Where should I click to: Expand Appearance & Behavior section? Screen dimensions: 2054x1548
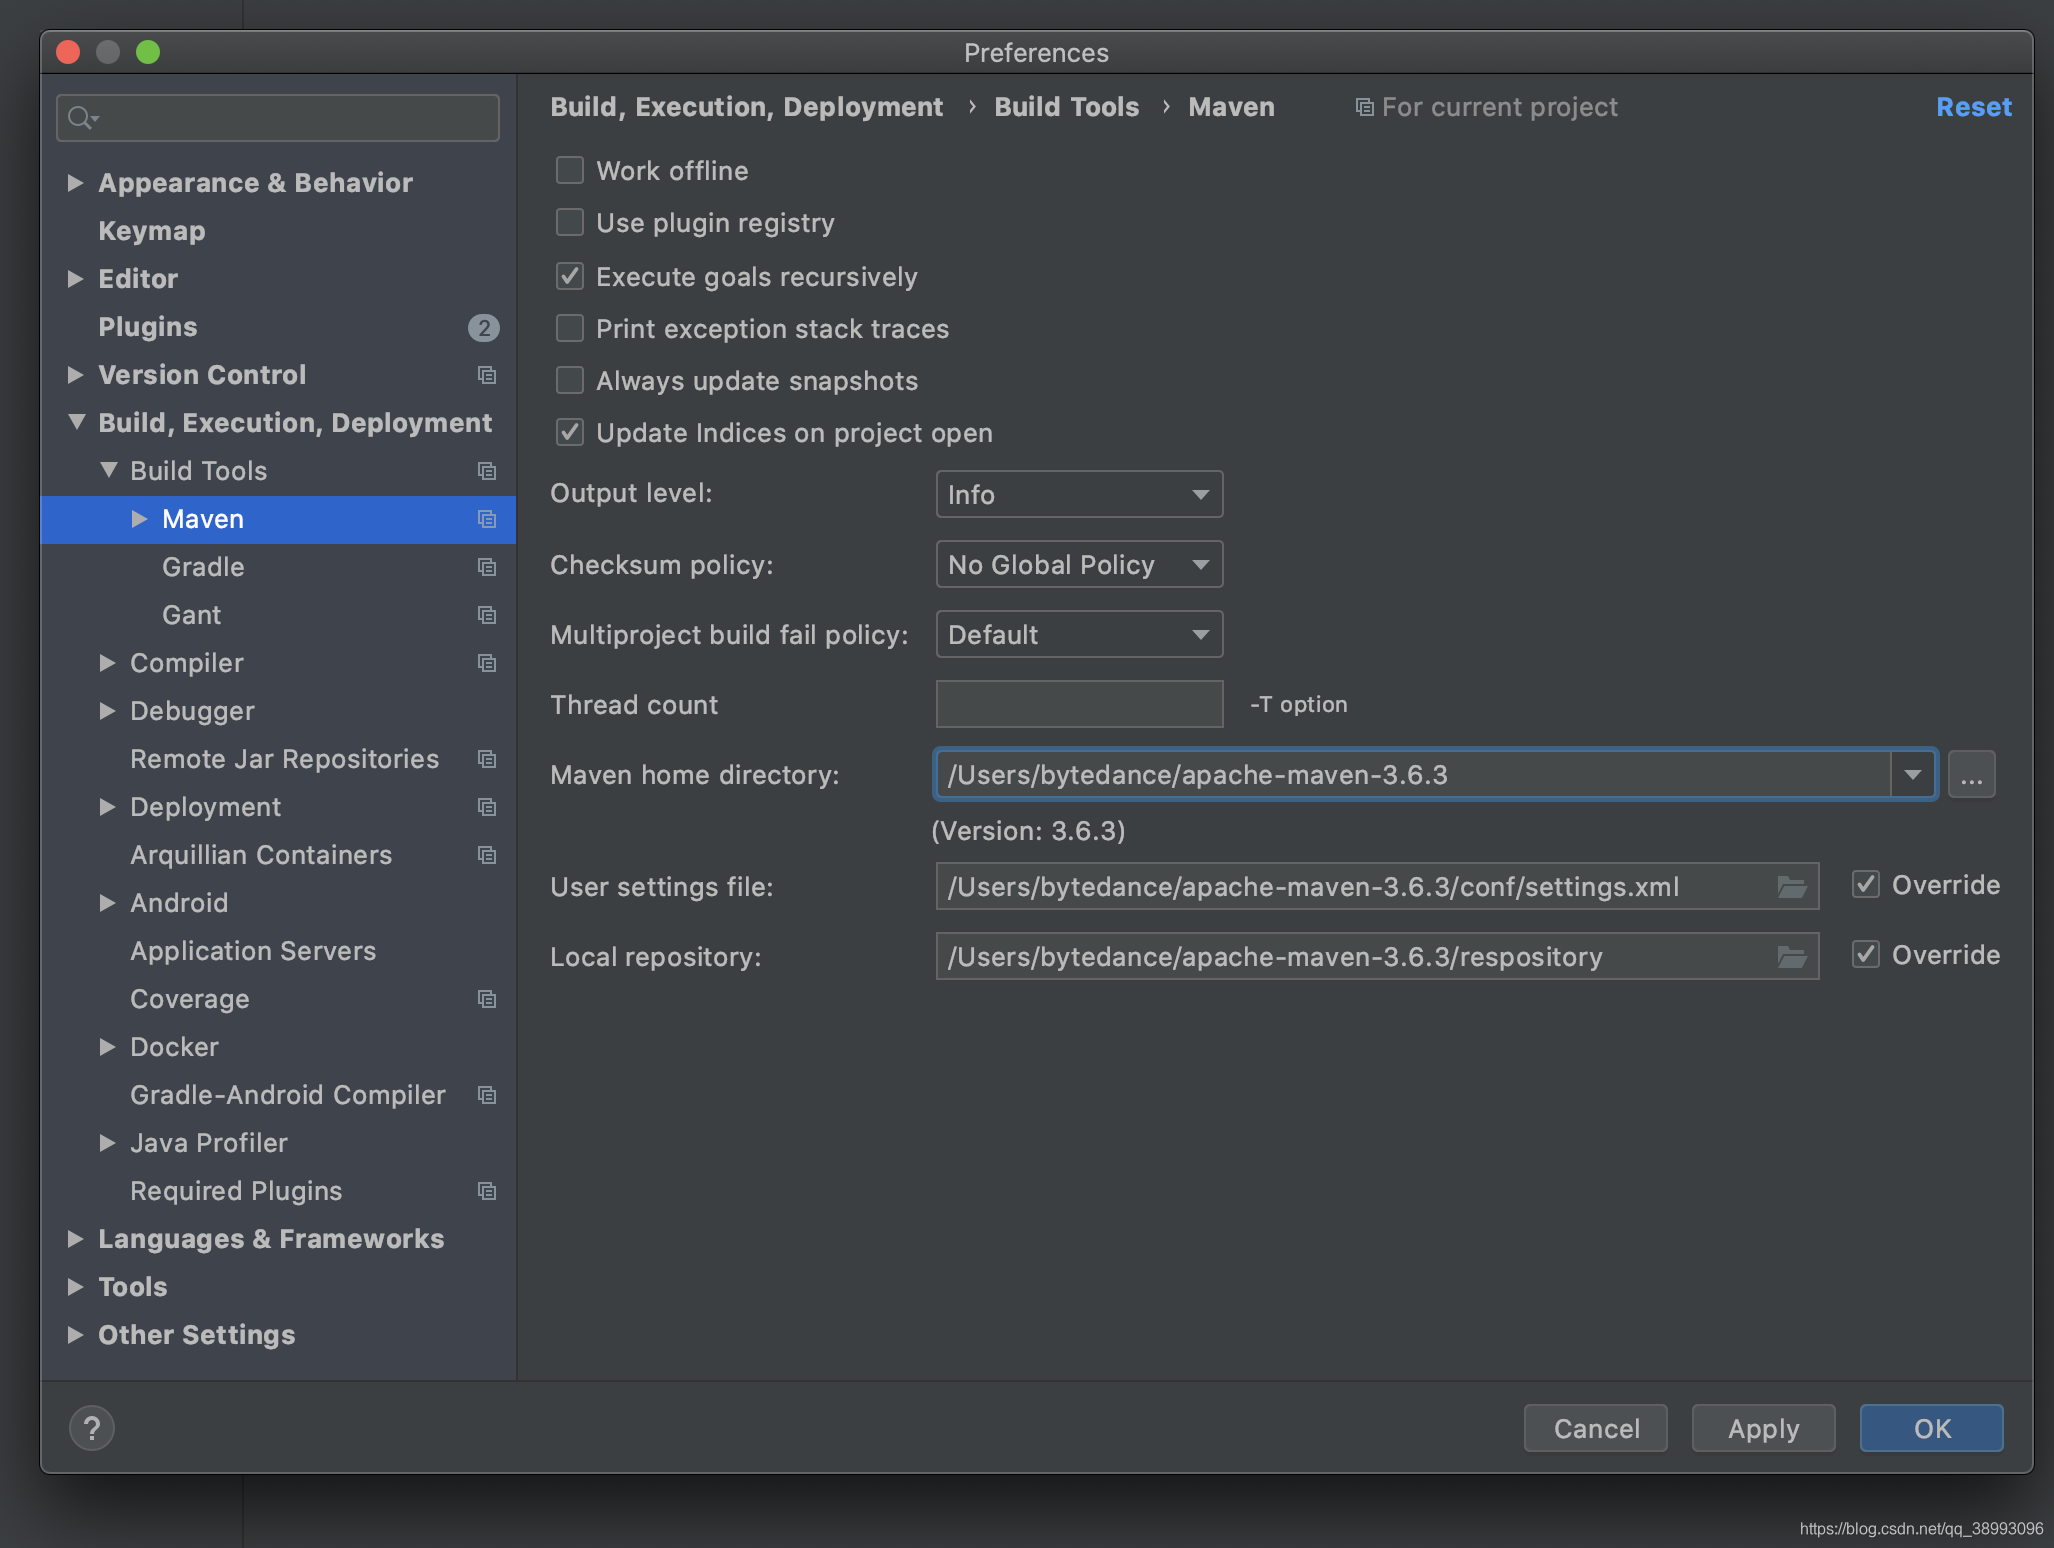75,183
